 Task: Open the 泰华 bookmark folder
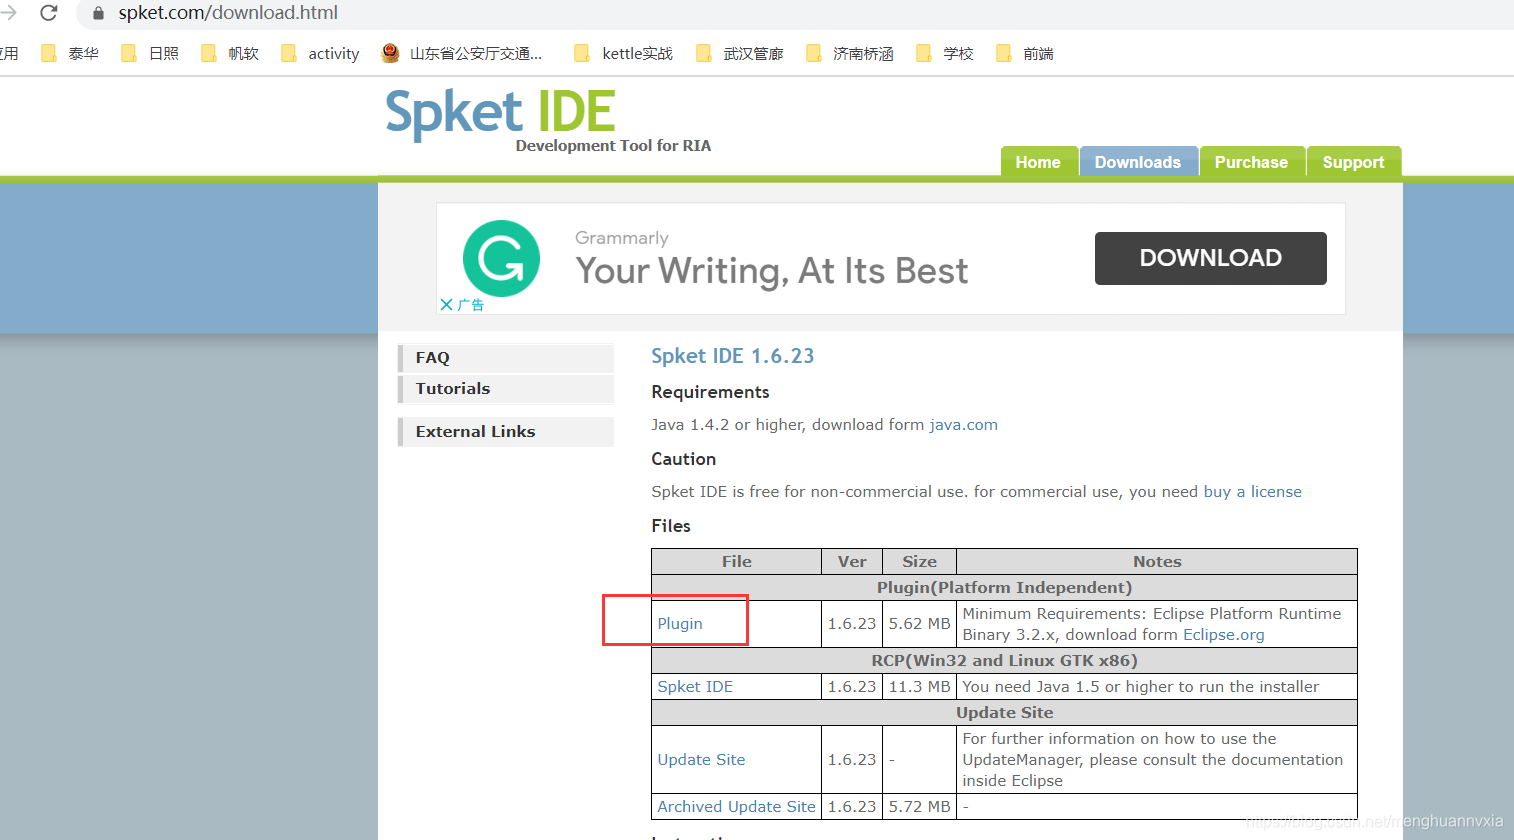pos(70,53)
